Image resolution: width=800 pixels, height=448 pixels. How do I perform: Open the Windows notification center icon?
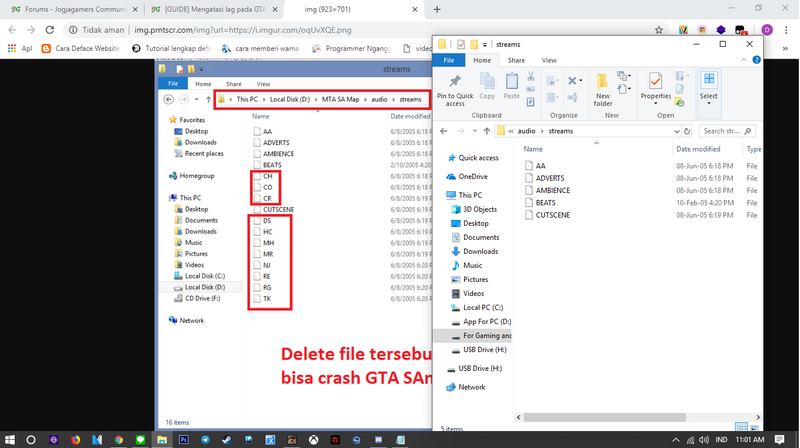779,439
